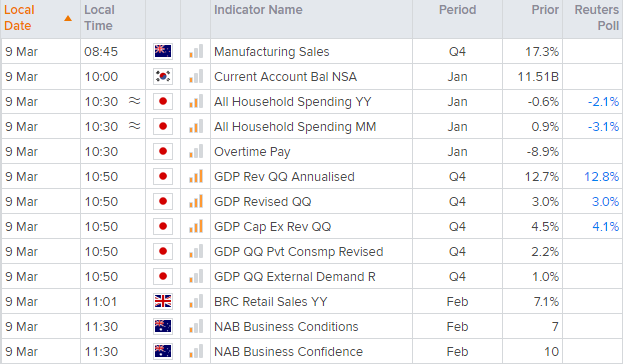Click the UK flag for BRC Retail Sales

(x=163, y=301)
